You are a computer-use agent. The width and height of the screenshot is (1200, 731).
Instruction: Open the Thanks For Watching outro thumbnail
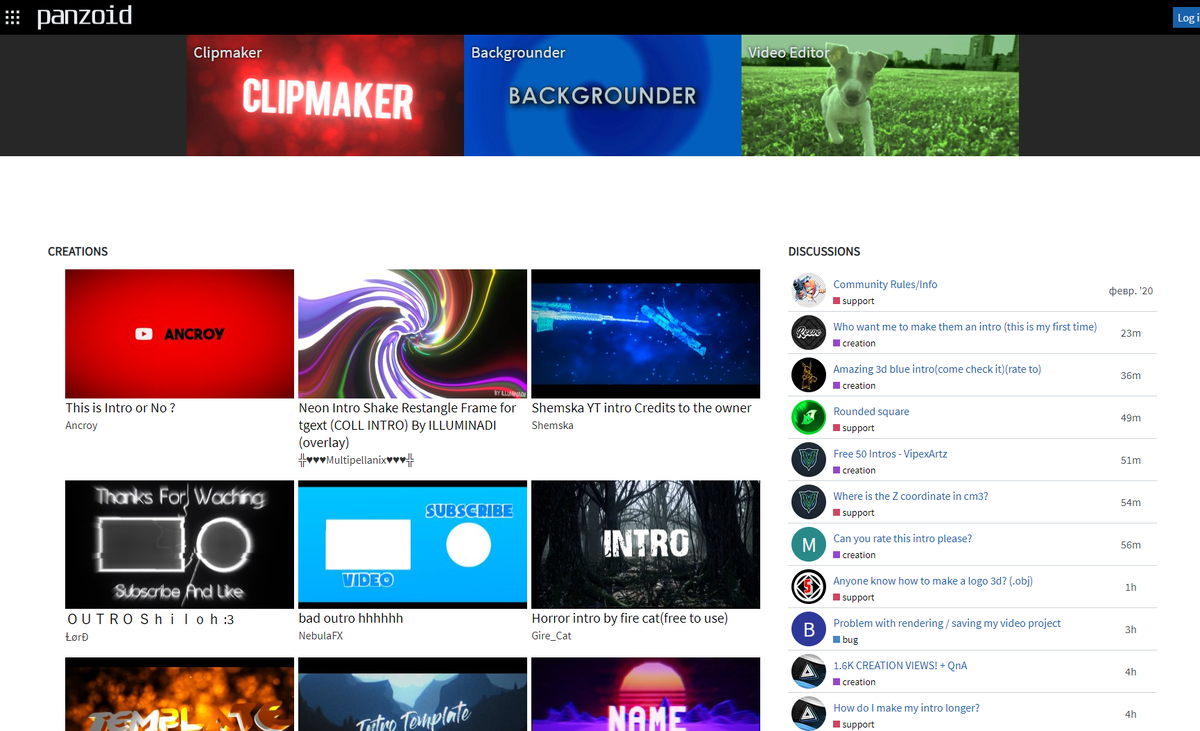[180, 544]
